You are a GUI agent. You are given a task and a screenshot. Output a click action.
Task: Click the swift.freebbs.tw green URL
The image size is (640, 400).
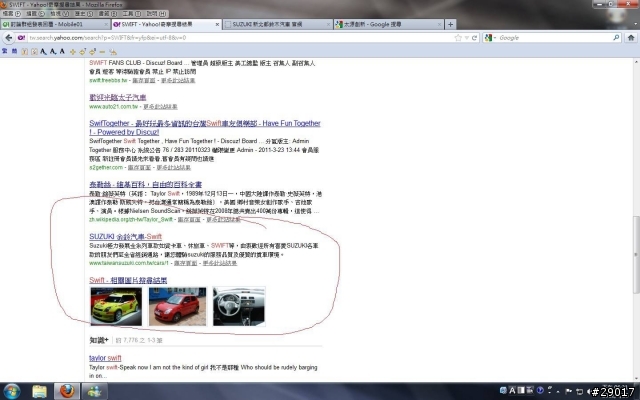pyautogui.click(x=108, y=80)
